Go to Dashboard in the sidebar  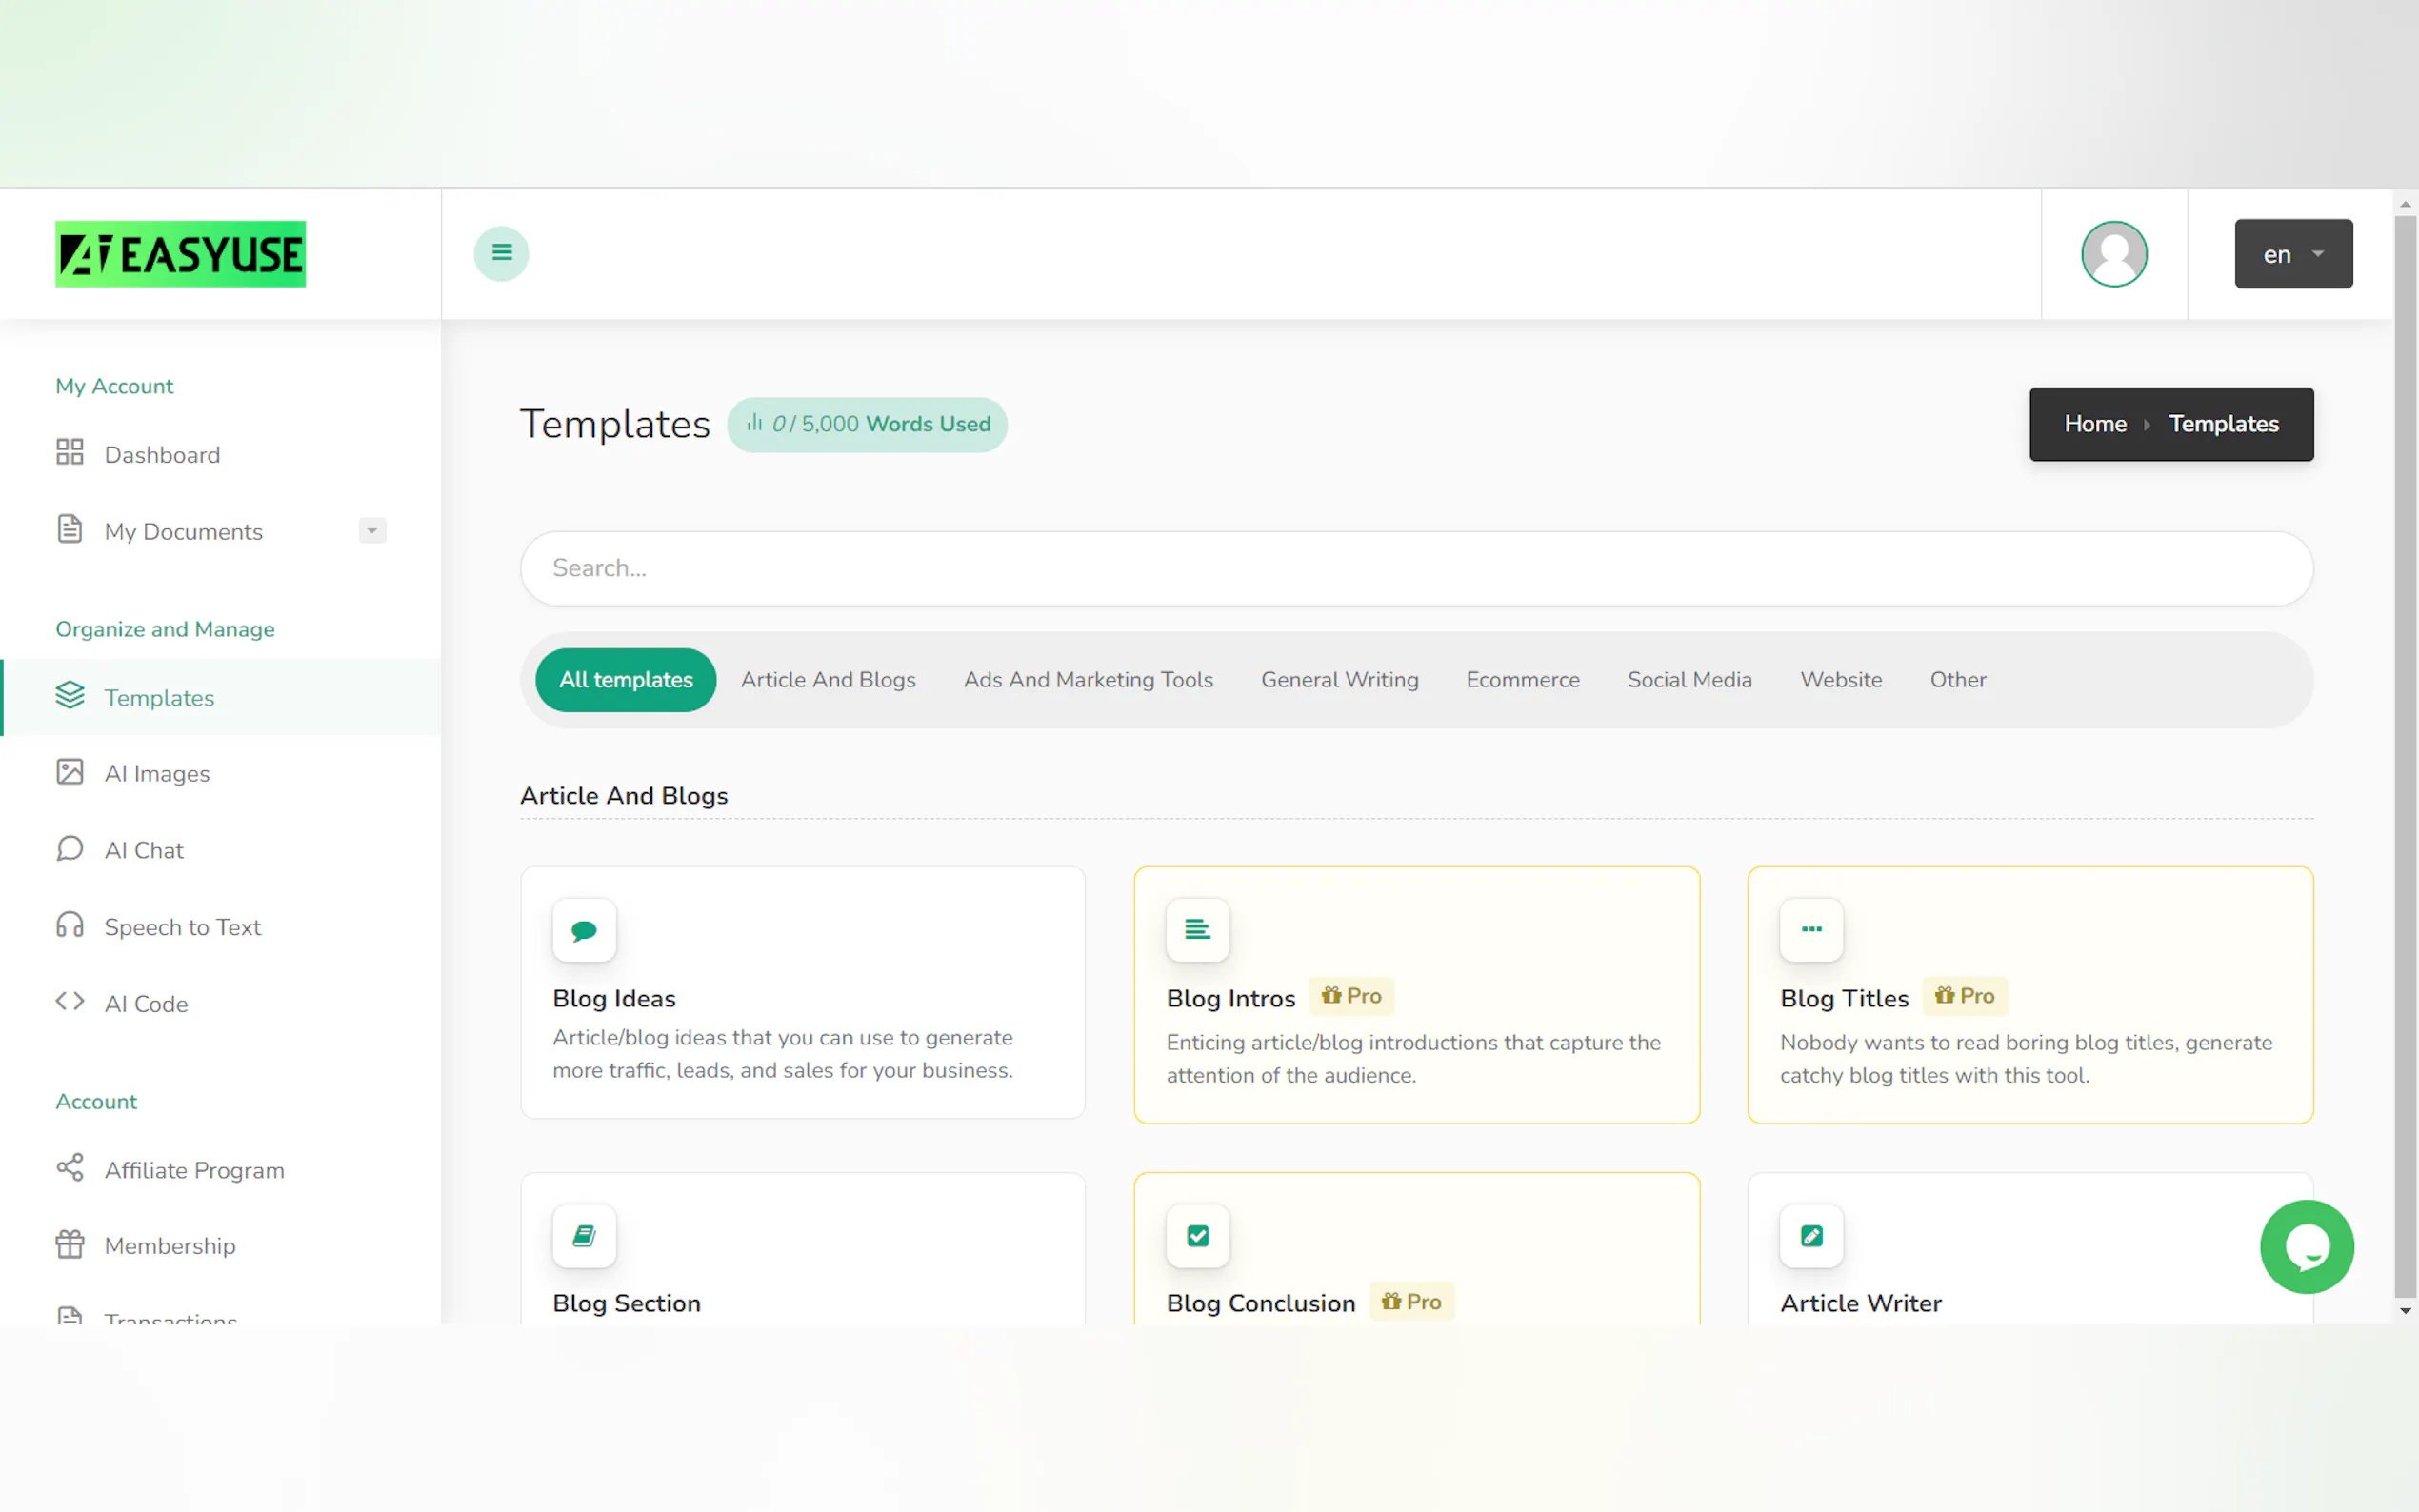coord(162,455)
